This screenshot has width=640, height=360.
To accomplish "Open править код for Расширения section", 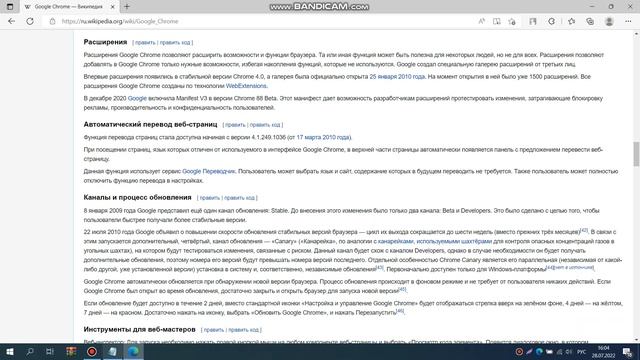I will click(175, 42).
